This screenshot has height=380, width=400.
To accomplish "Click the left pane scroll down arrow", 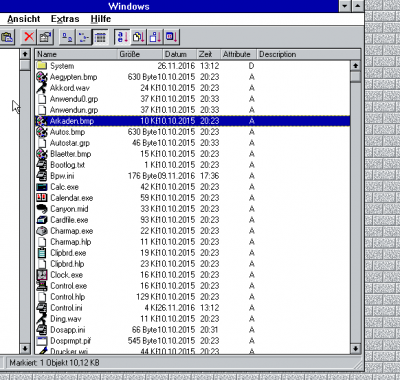I will point(25,349).
